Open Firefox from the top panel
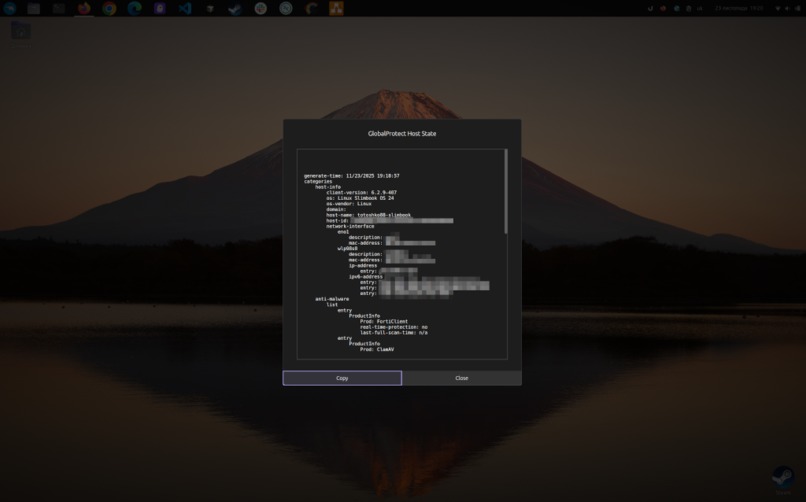Screen dimensions: 806x502 point(84,8)
